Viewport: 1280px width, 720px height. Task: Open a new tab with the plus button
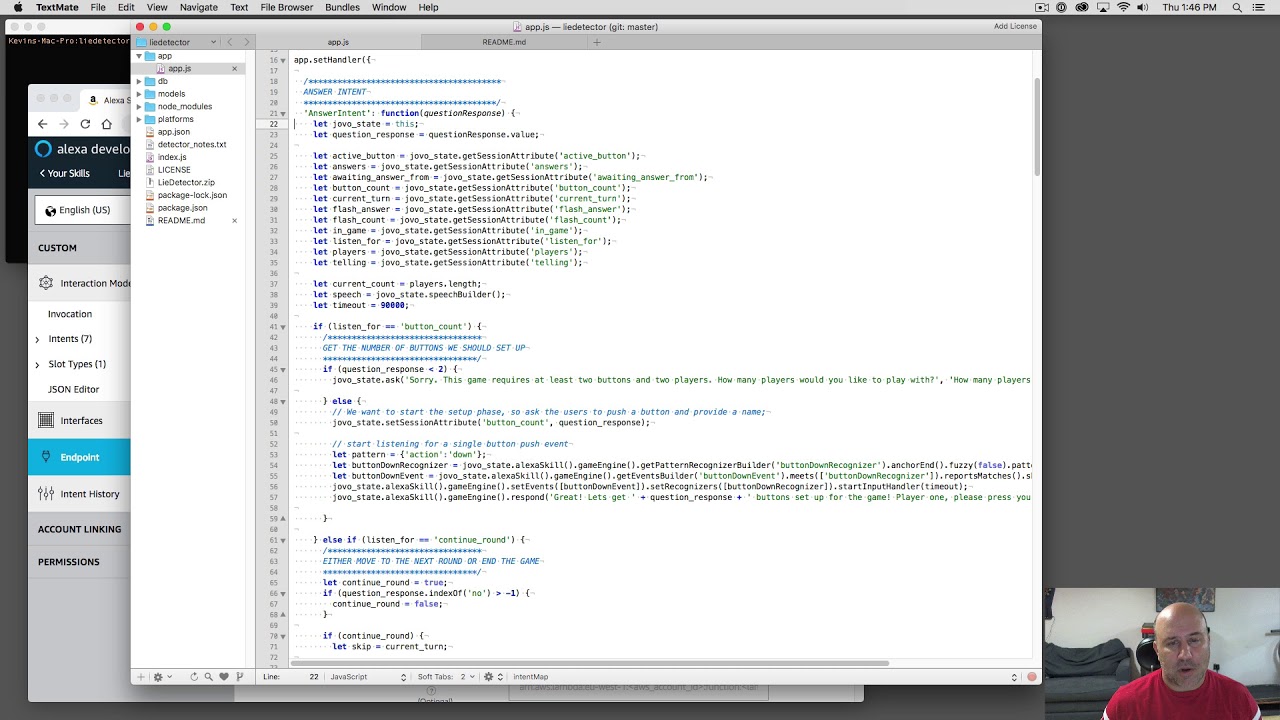(x=597, y=42)
